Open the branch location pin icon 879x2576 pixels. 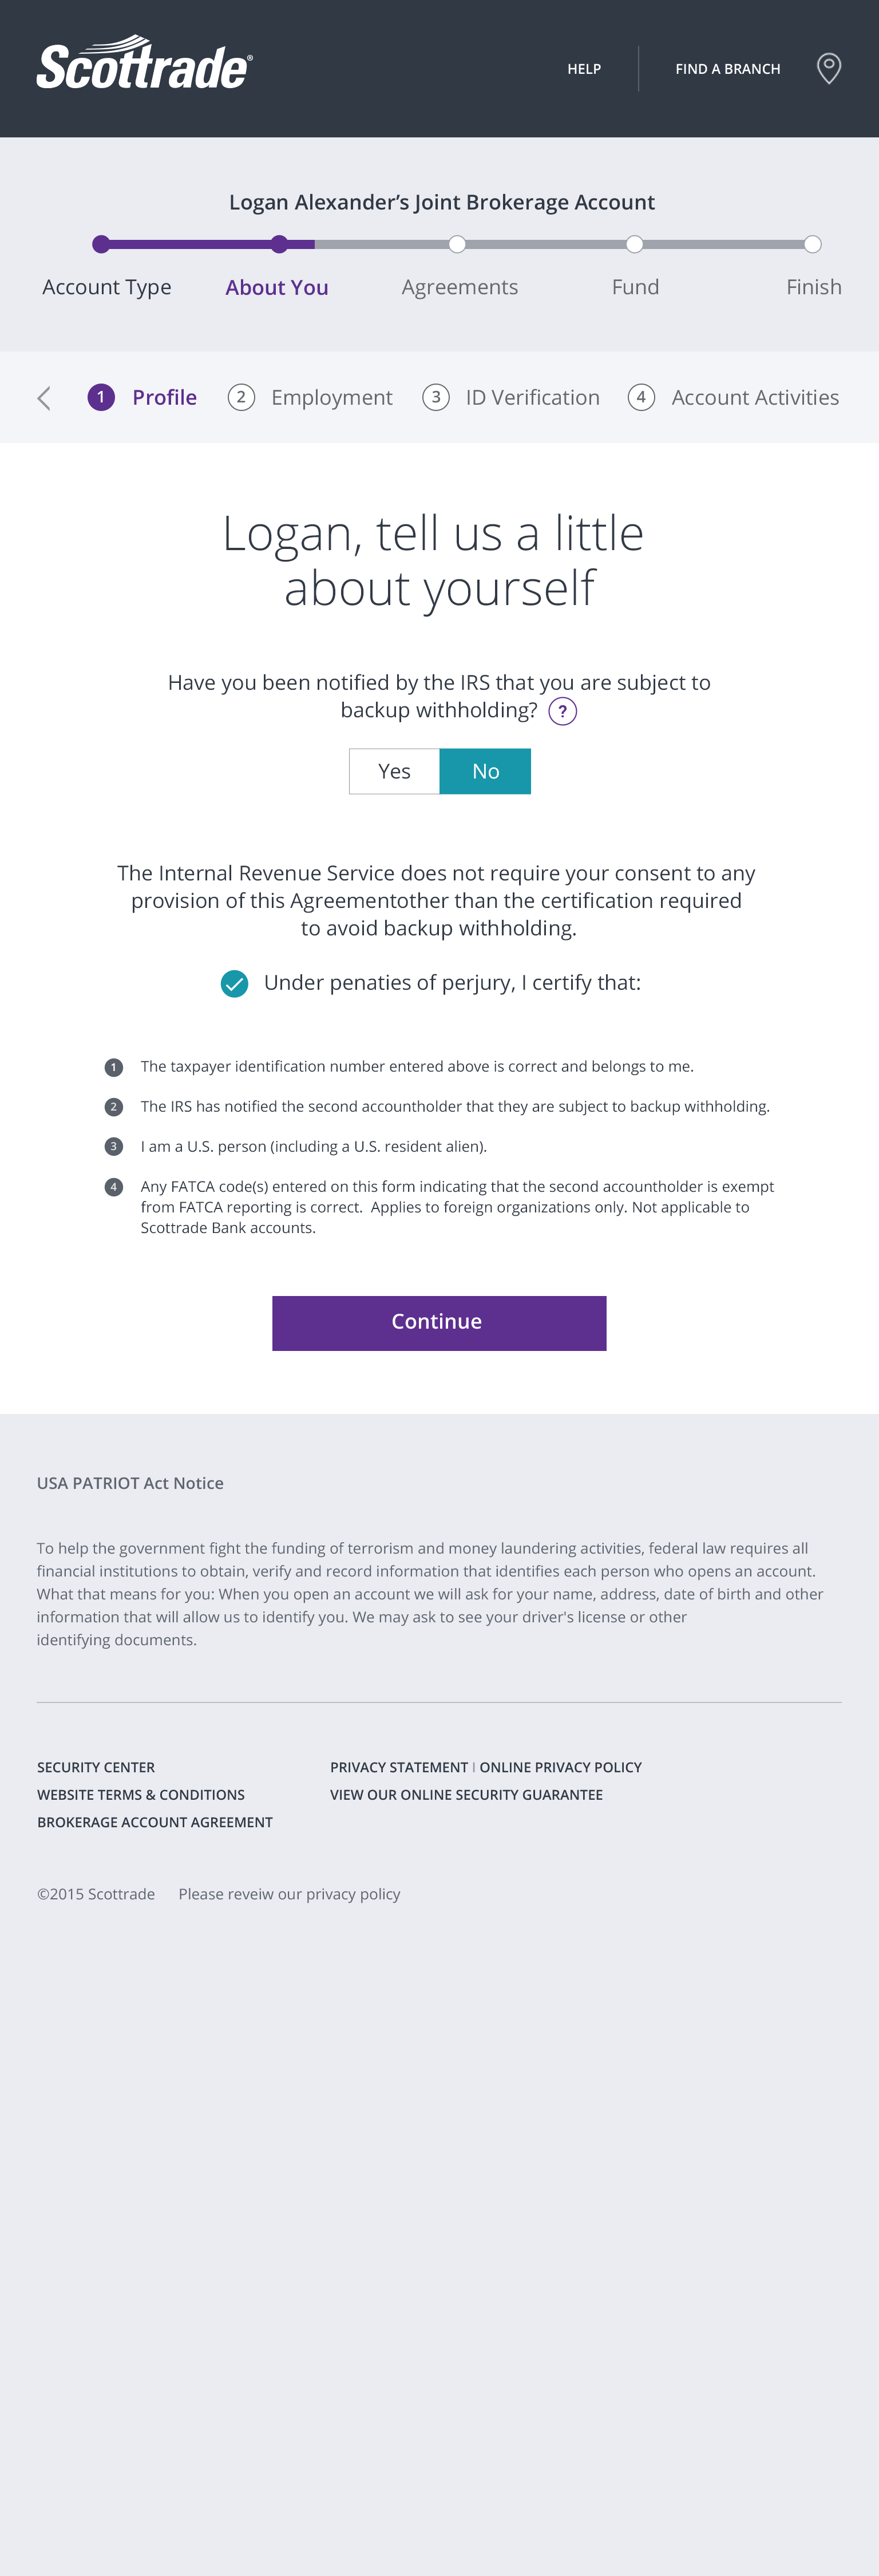click(829, 69)
